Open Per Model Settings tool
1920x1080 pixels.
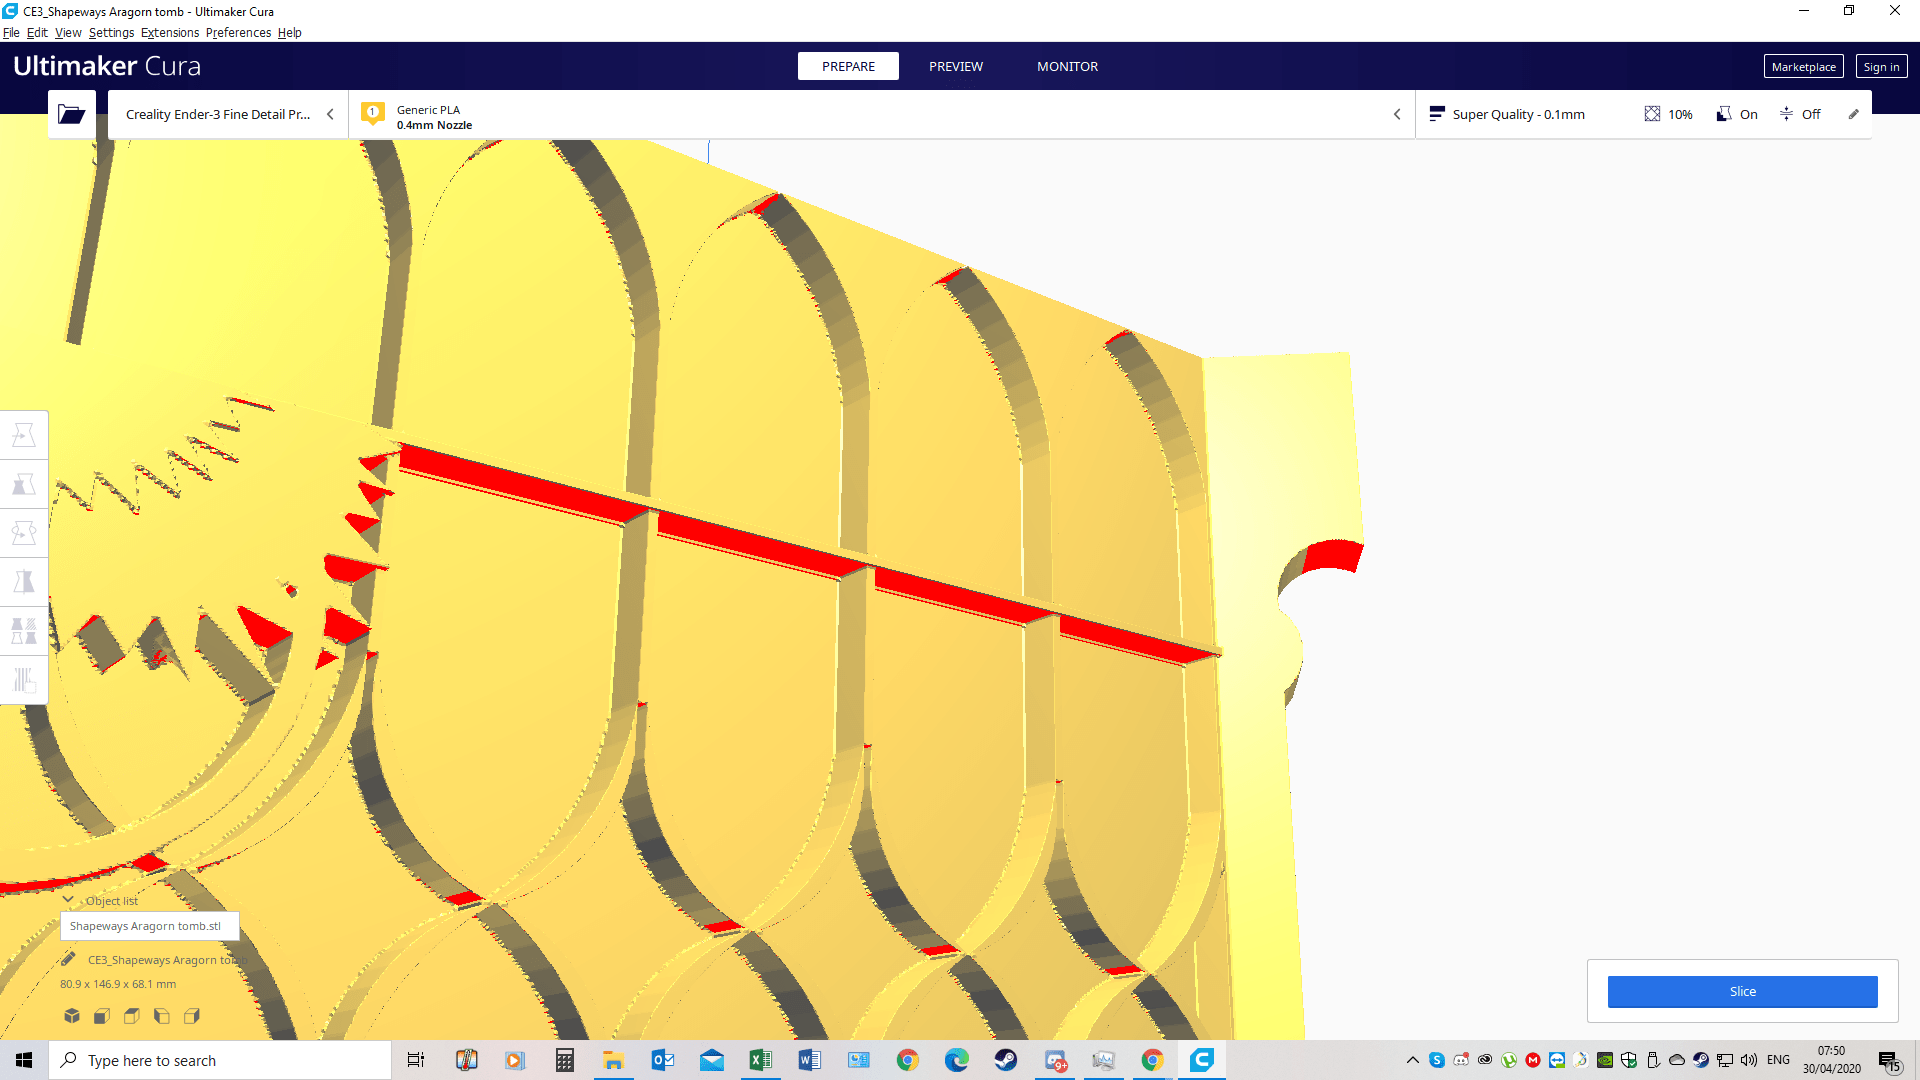click(x=24, y=631)
